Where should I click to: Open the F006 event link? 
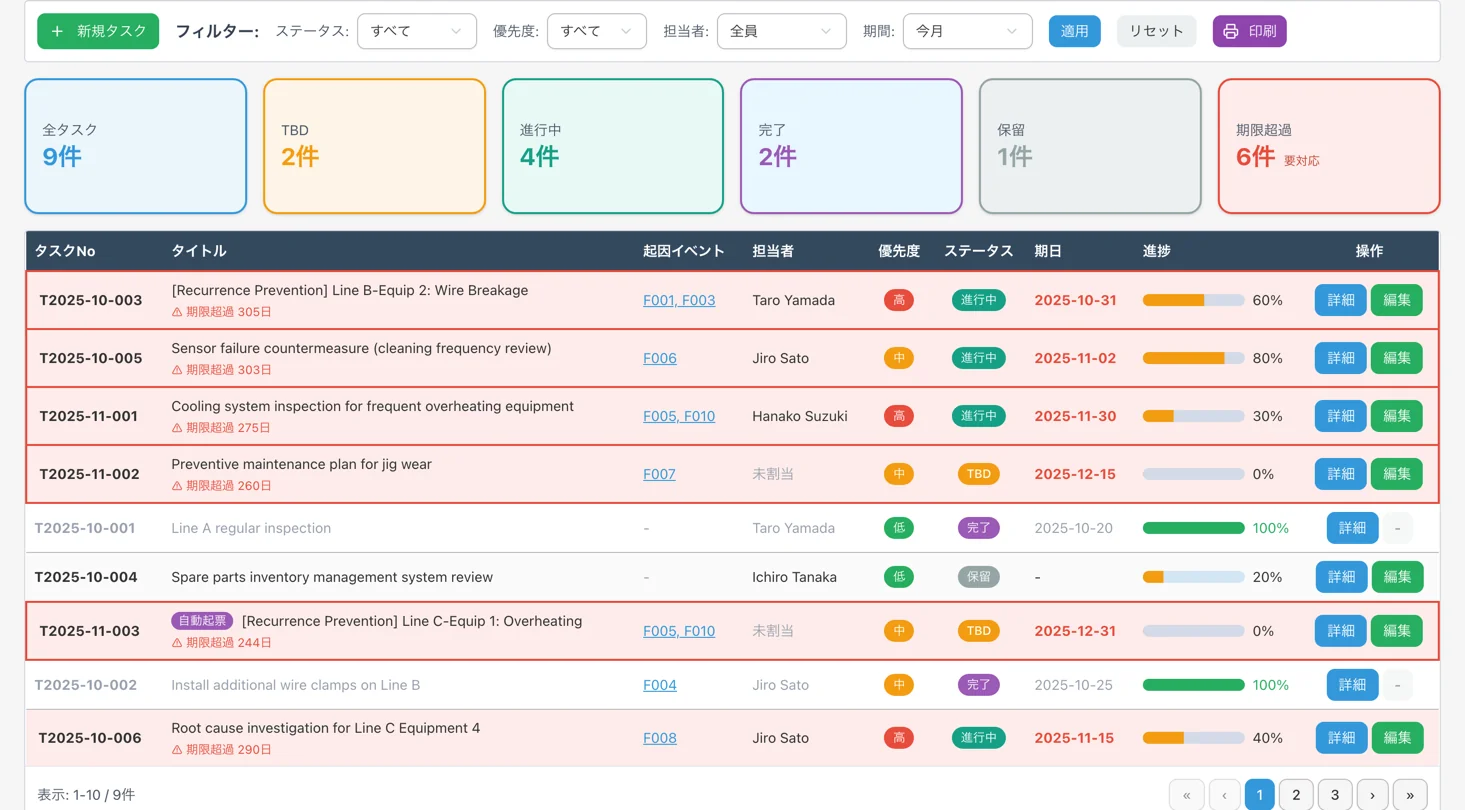(660, 358)
